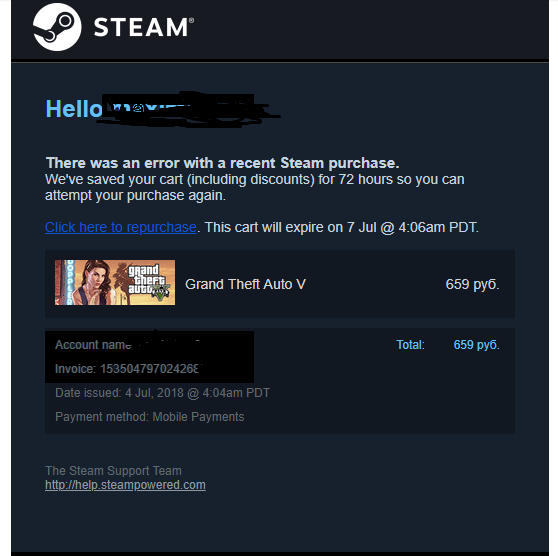
Task: Click the blue Total: label
Action: [x=410, y=345]
